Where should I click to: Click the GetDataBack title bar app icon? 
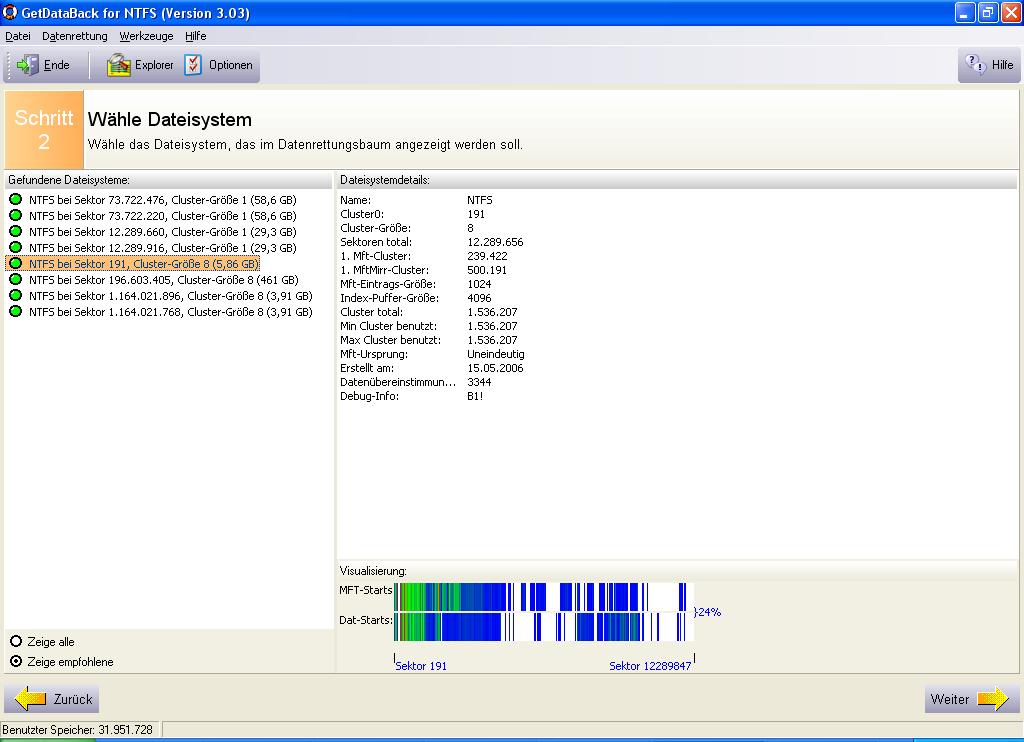pyautogui.click(x=10, y=12)
